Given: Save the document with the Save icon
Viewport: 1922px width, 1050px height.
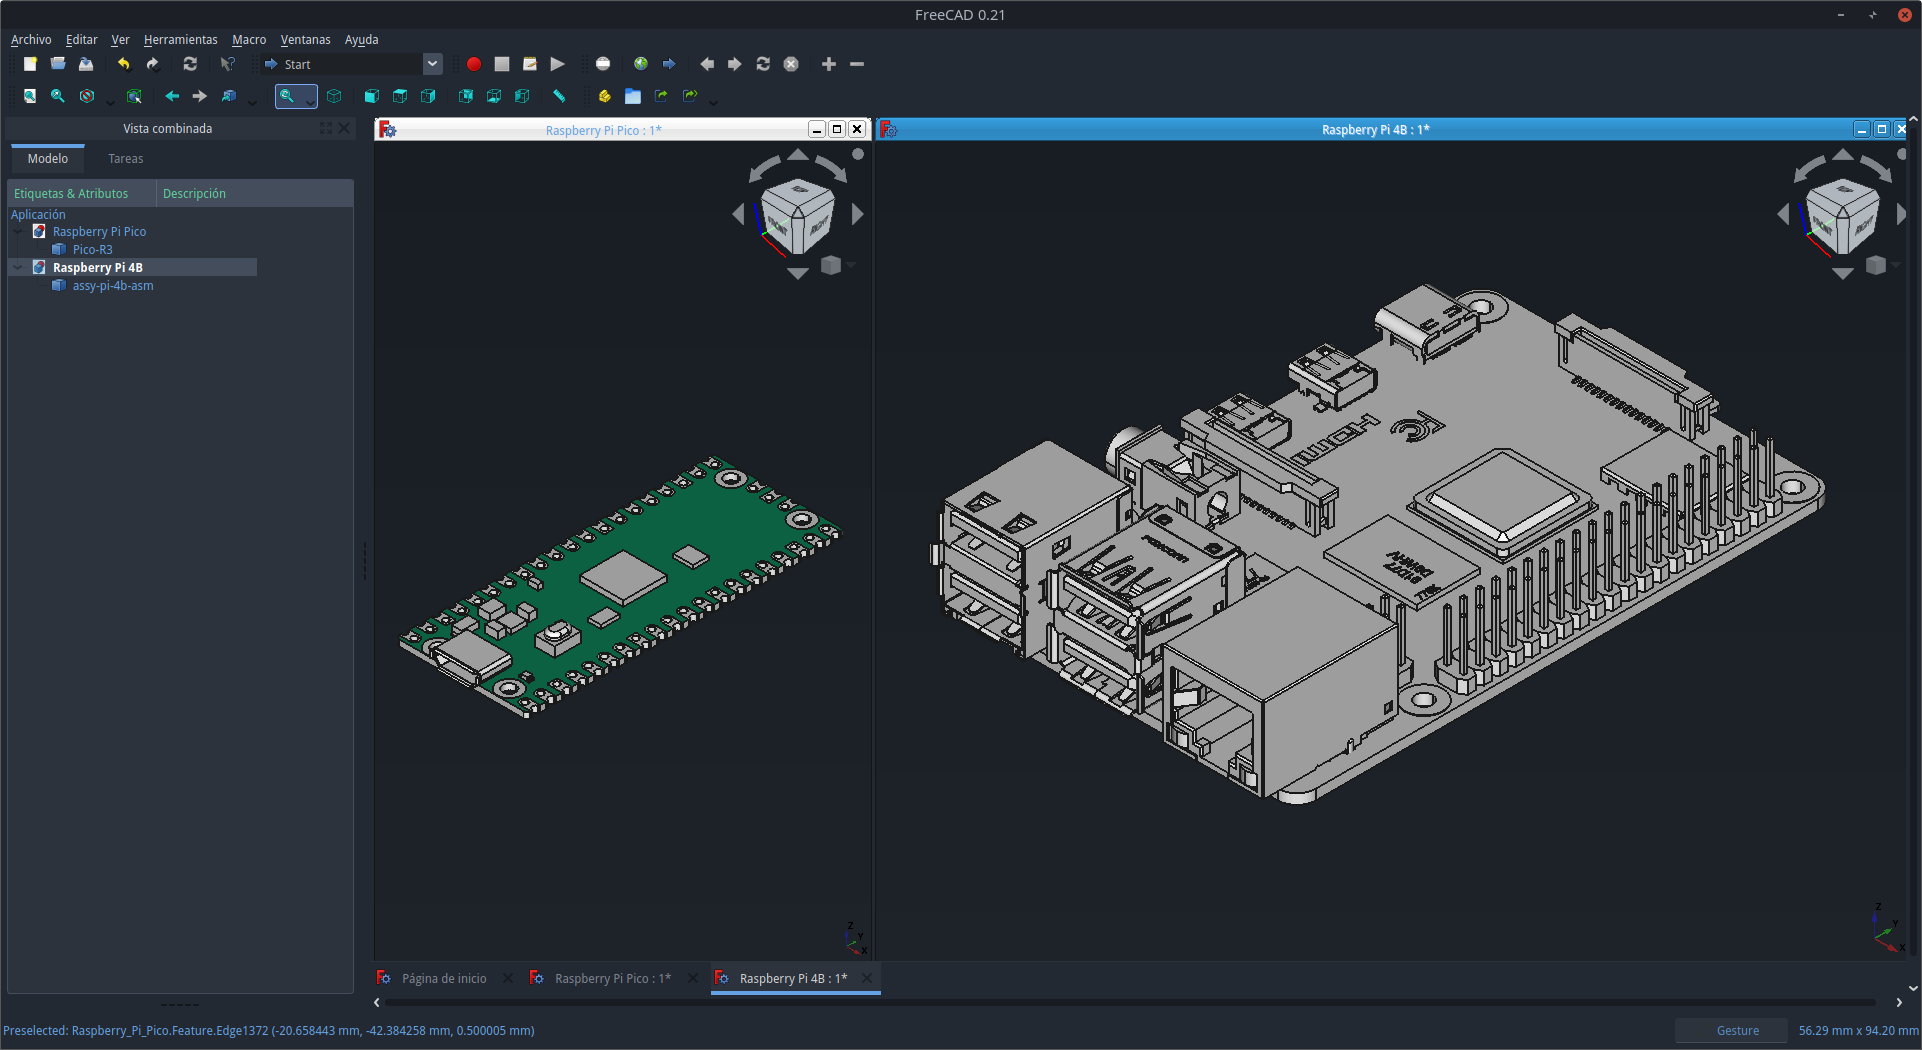Looking at the screenshot, I should (x=86, y=64).
